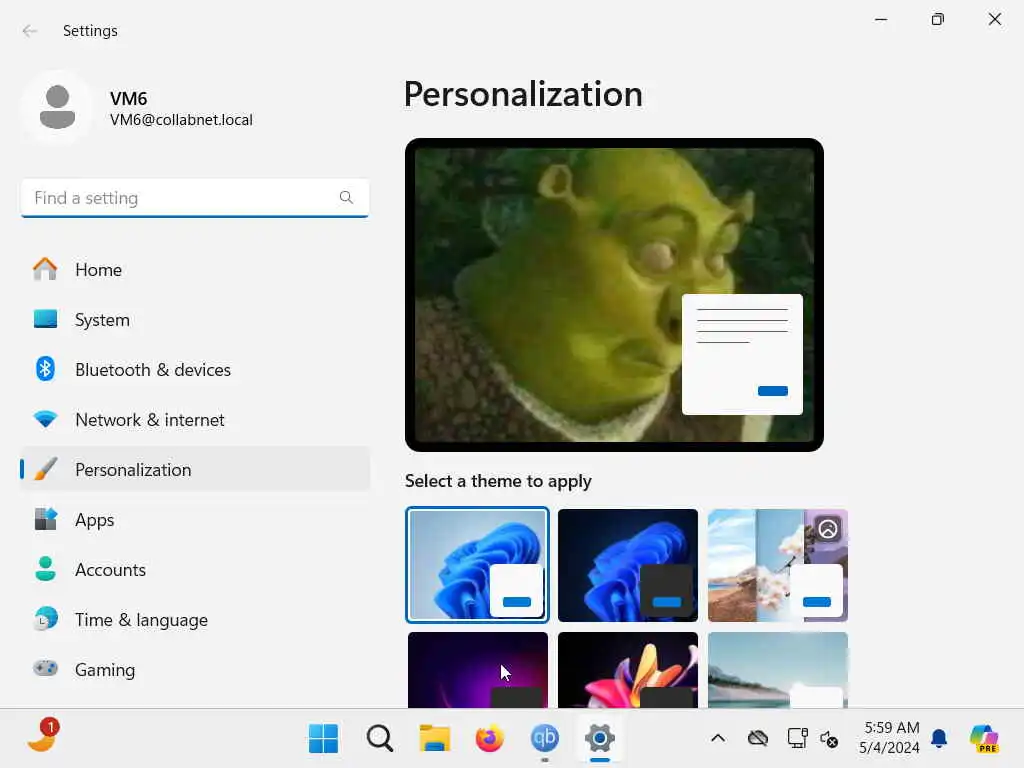Click the Find a setting search box
The width and height of the screenshot is (1024, 768).
pyautogui.click(x=195, y=198)
